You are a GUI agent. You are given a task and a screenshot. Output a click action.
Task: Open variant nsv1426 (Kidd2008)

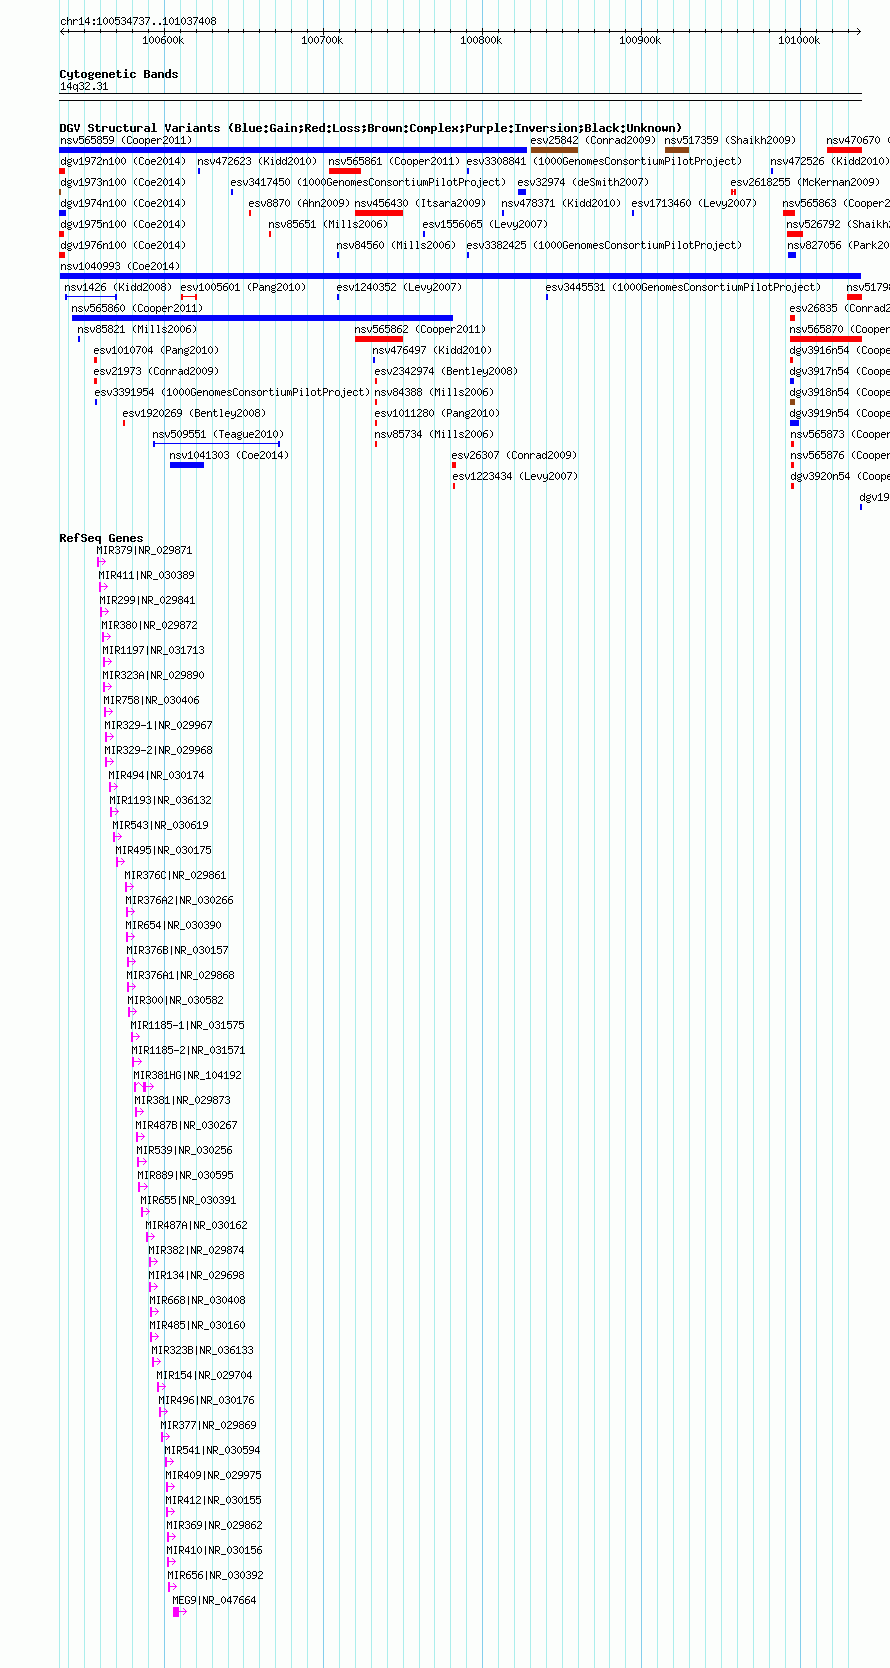(x=118, y=287)
